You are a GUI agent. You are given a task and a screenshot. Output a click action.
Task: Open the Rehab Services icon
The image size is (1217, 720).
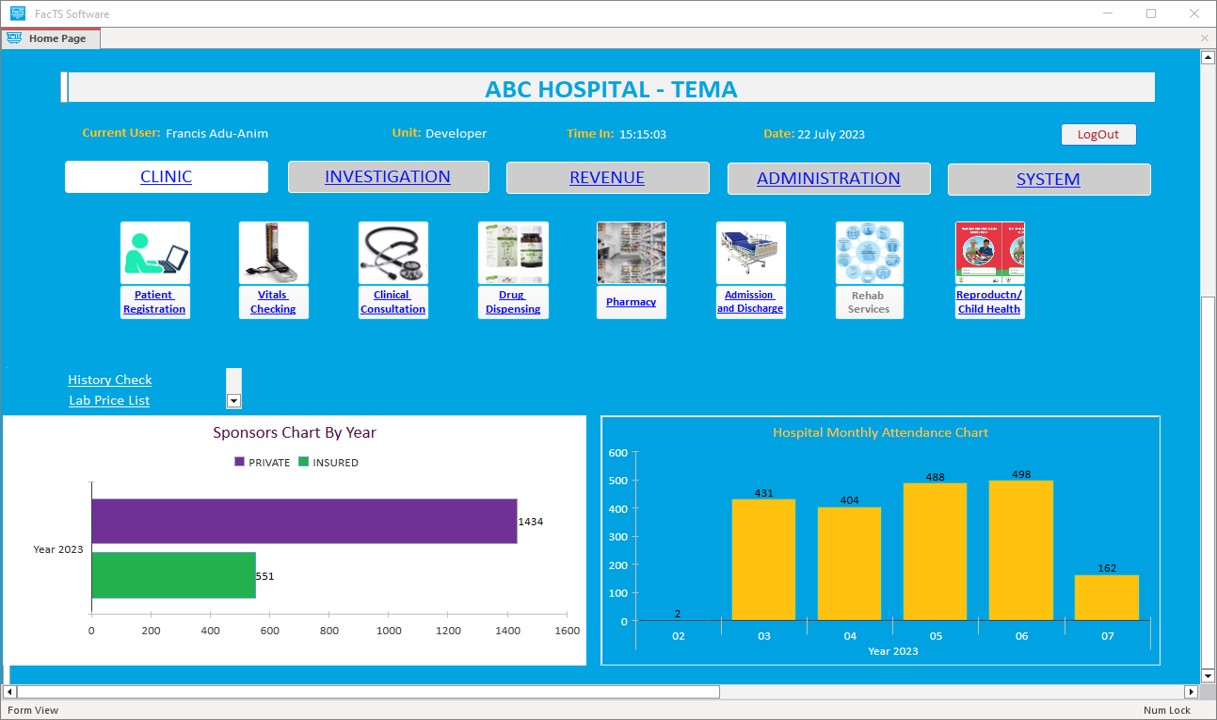tap(869, 253)
